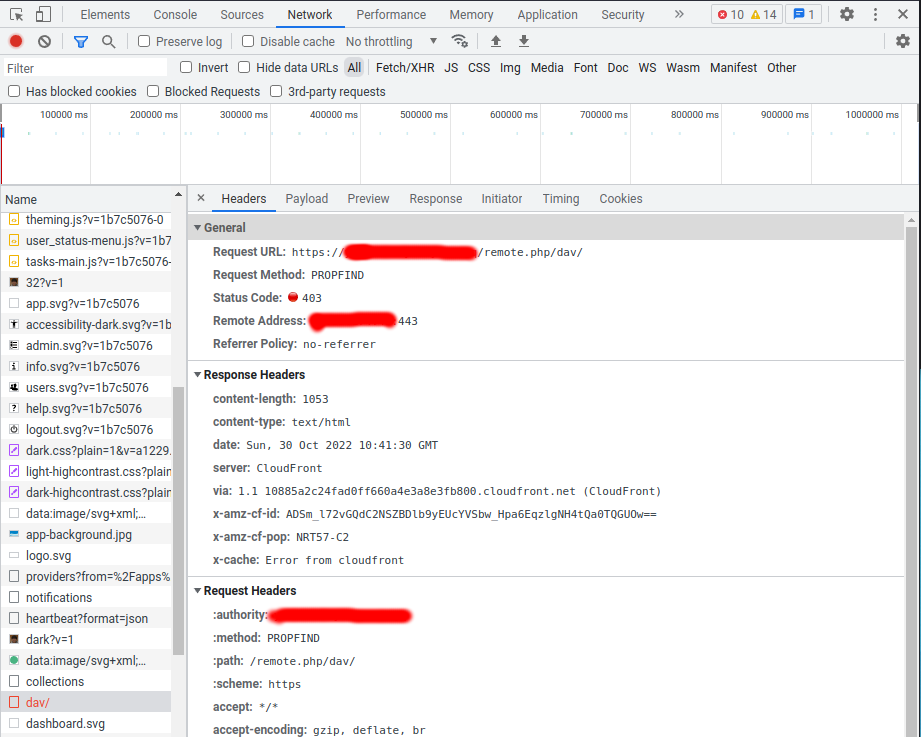Viewport: 921px width, 737px height.
Task: Open the Initiator tab
Action: point(502,198)
